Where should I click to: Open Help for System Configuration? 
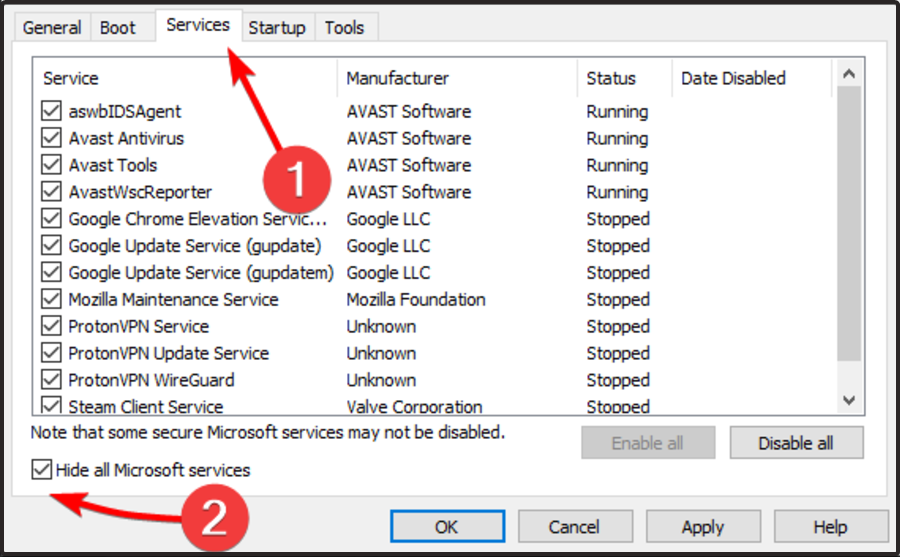[x=830, y=527]
